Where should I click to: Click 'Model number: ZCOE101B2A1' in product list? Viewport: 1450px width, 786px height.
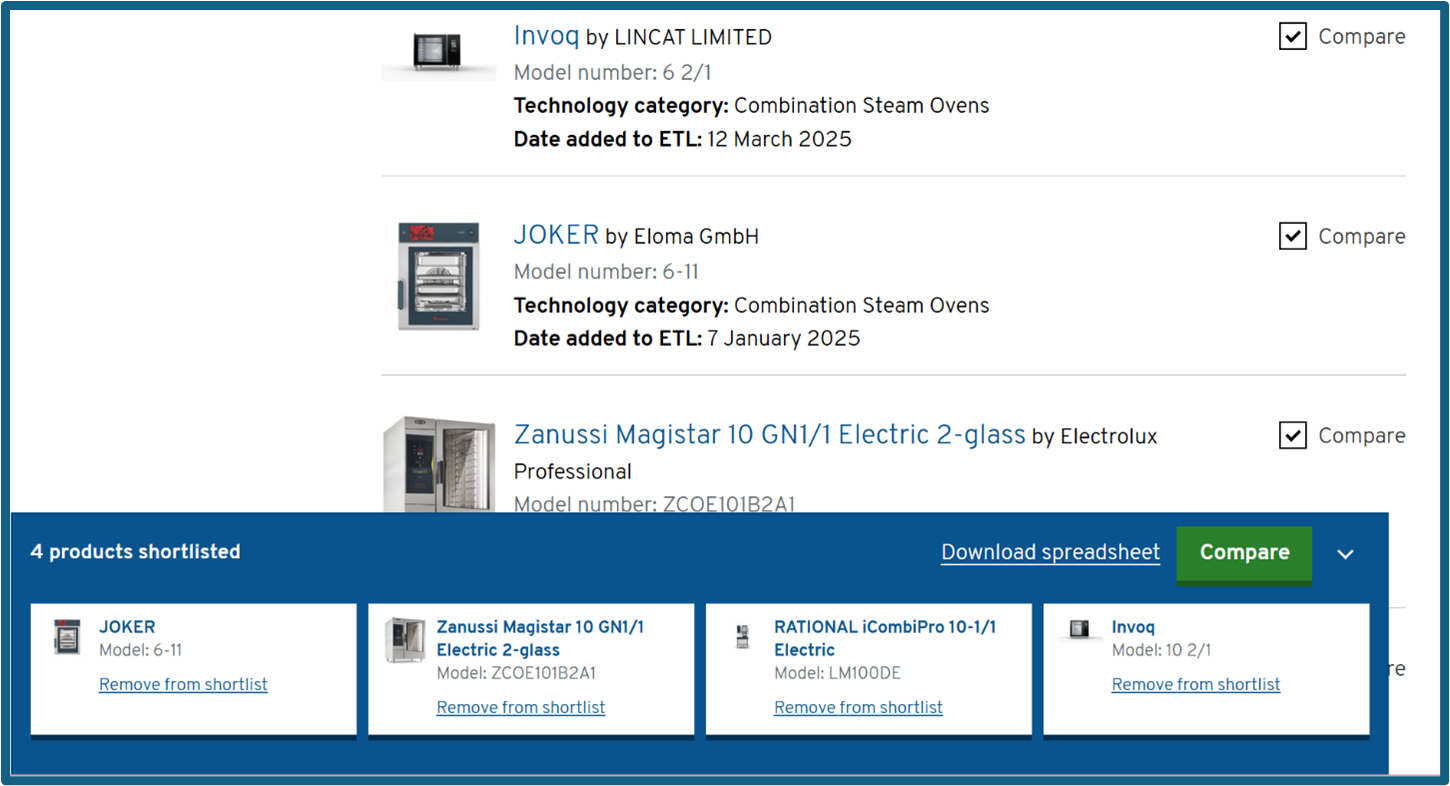654,504
